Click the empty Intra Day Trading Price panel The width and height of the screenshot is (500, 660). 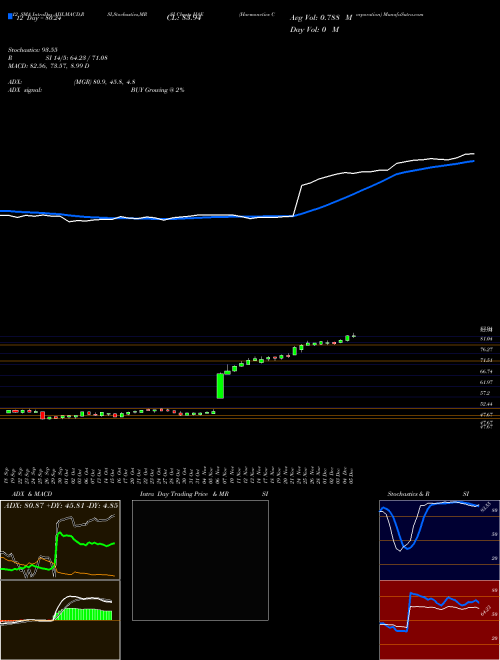(x=200, y=560)
